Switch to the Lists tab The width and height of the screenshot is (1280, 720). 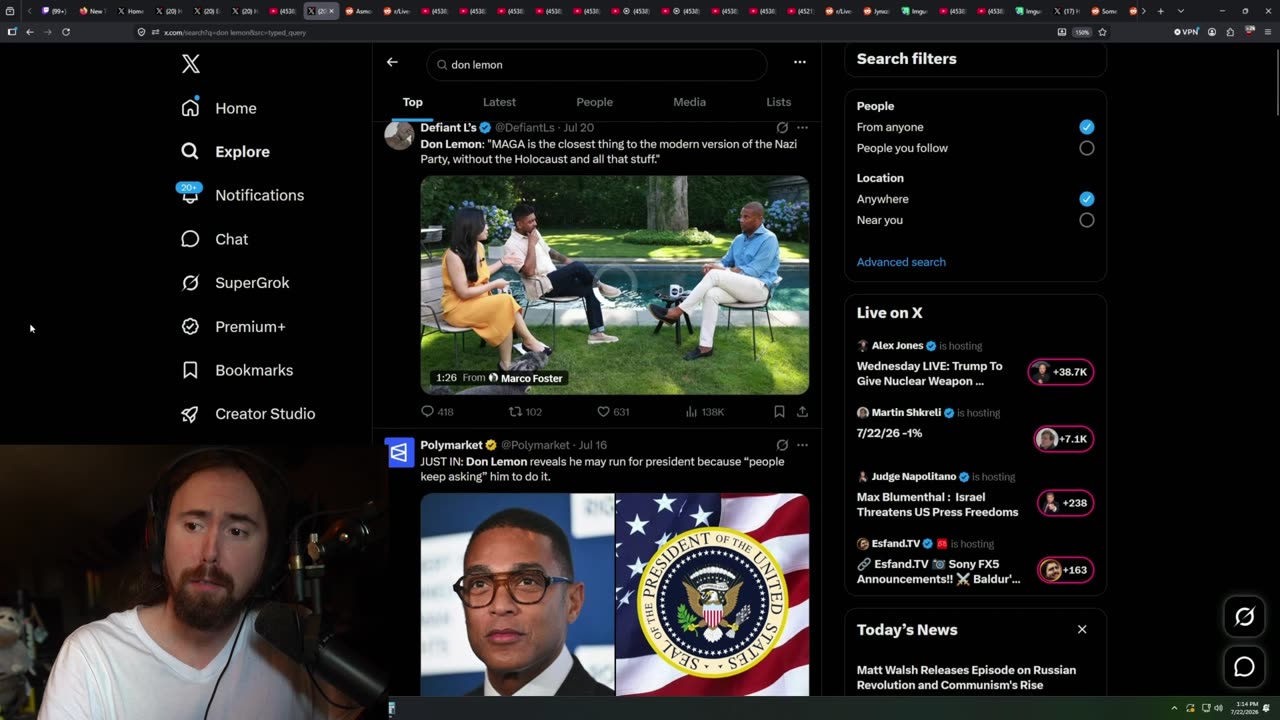click(x=778, y=102)
